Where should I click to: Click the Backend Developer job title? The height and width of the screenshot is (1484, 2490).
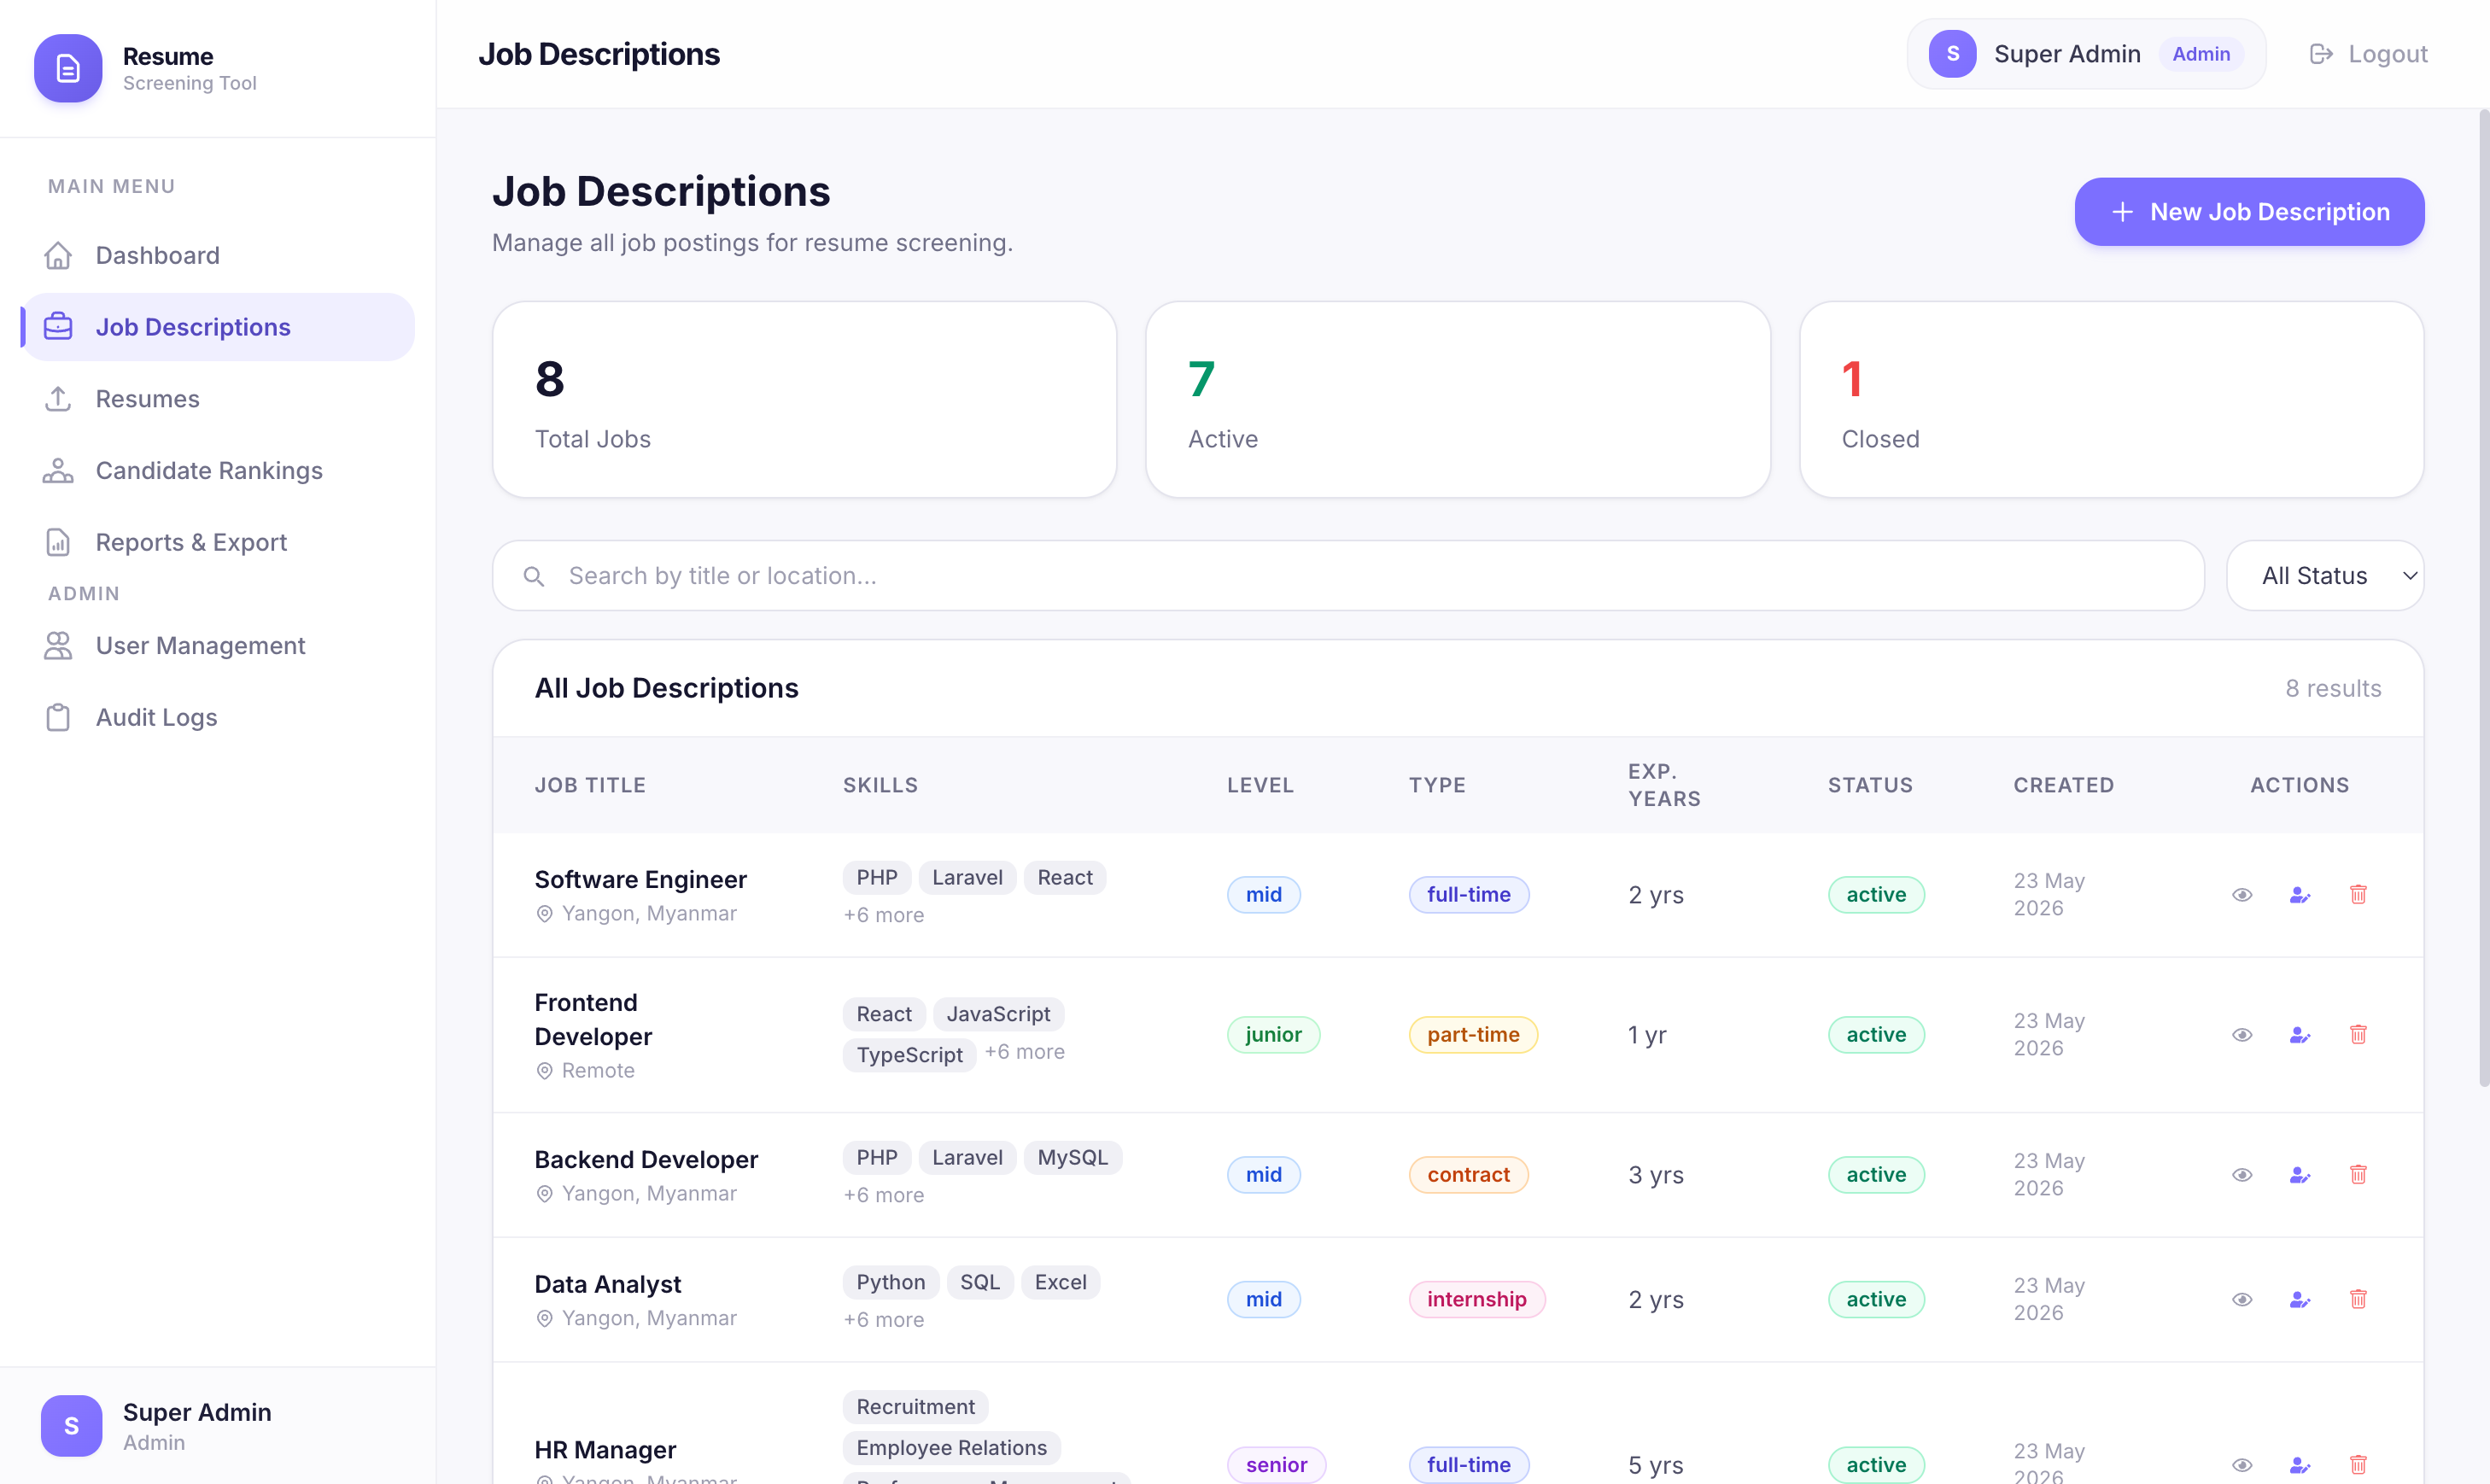(x=646, y=1159)
